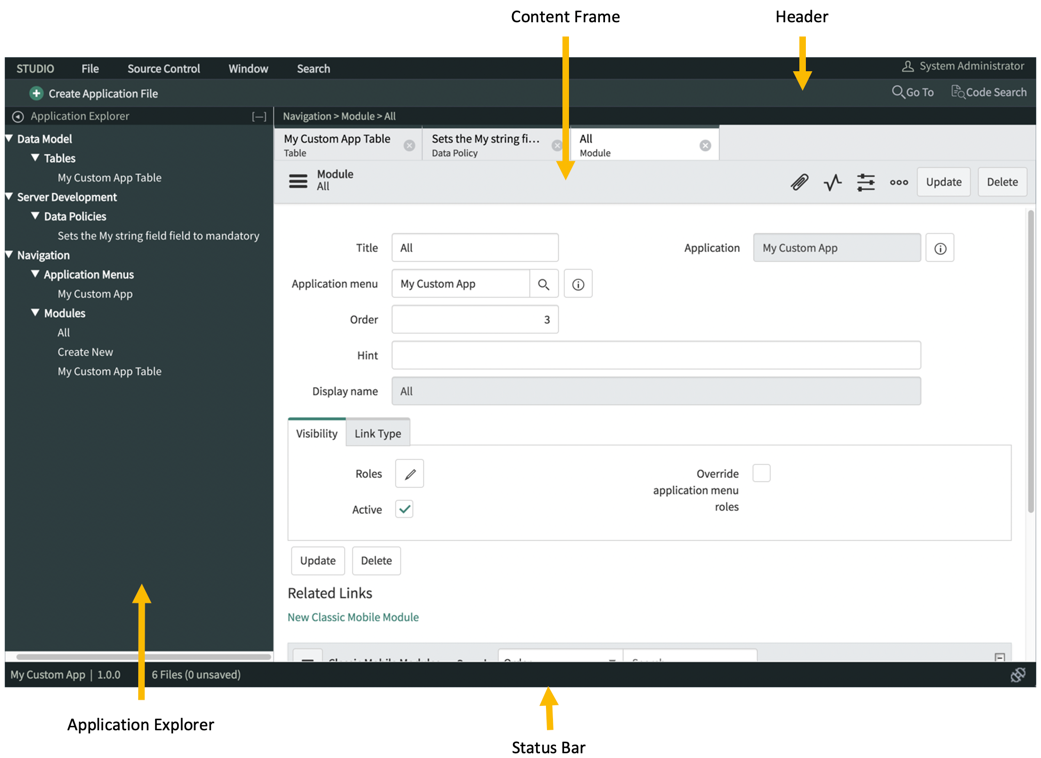Click the Update button
1041x758 pixels.
tap(943, 181)
